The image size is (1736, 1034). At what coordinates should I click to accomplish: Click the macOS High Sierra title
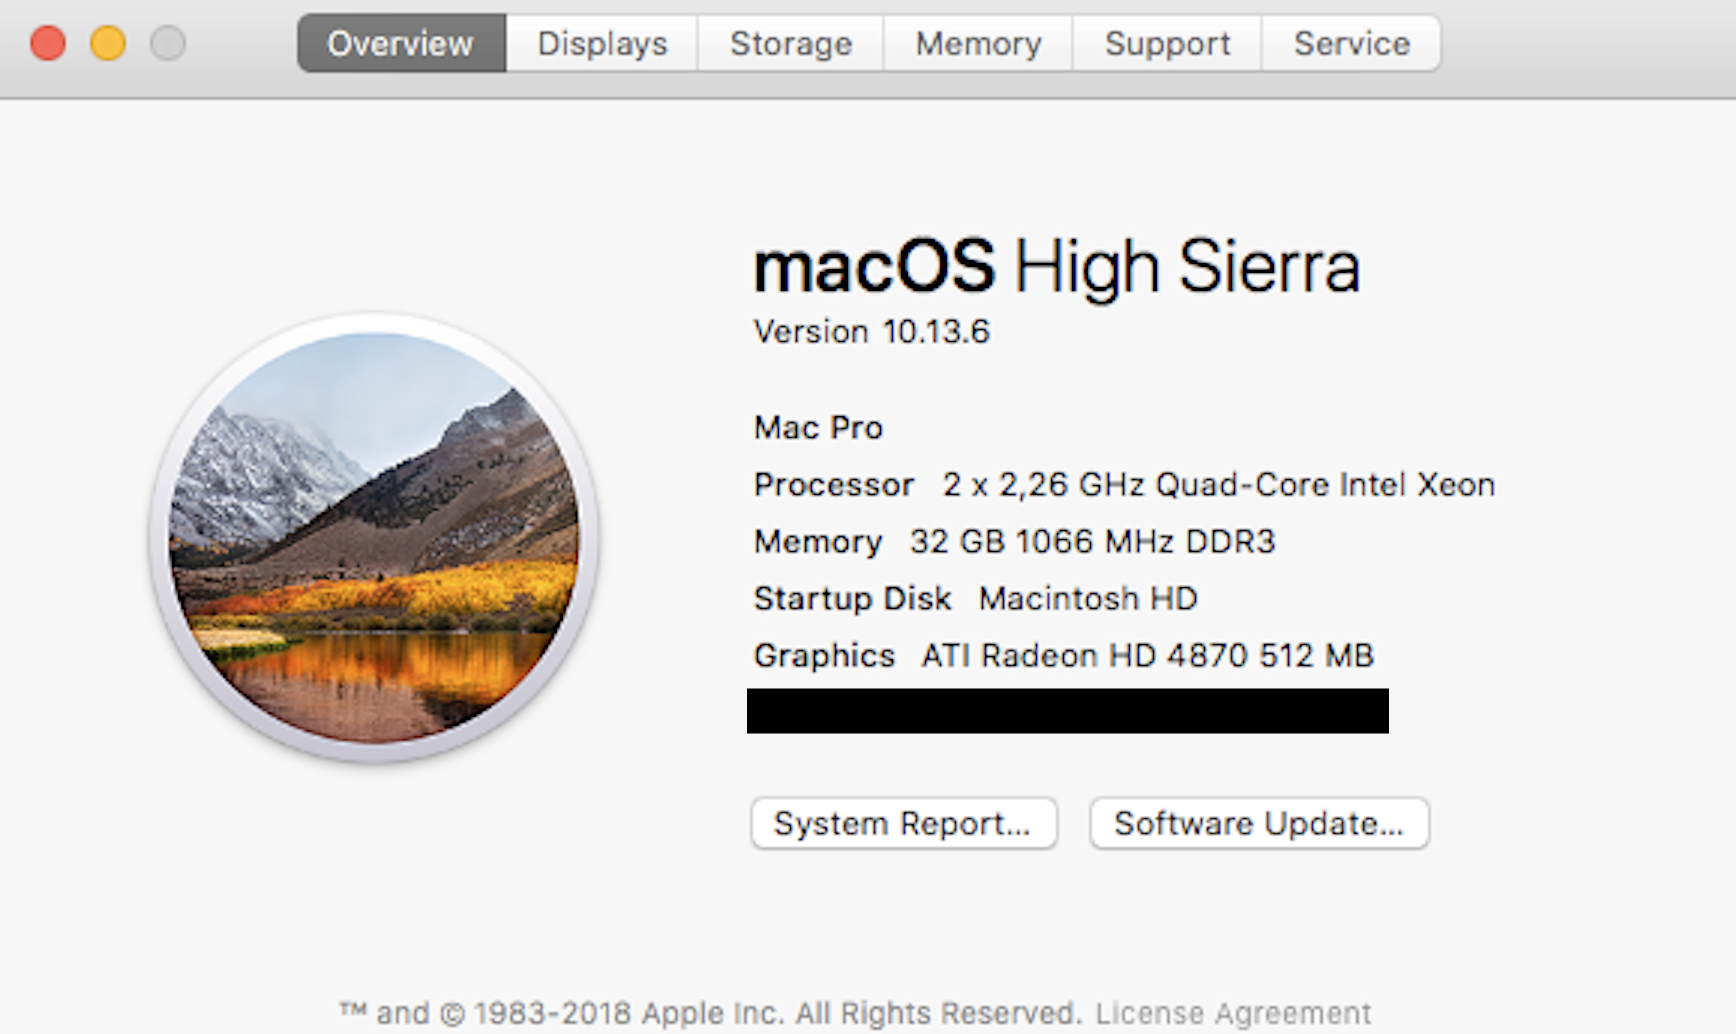tap(1056, 267)
